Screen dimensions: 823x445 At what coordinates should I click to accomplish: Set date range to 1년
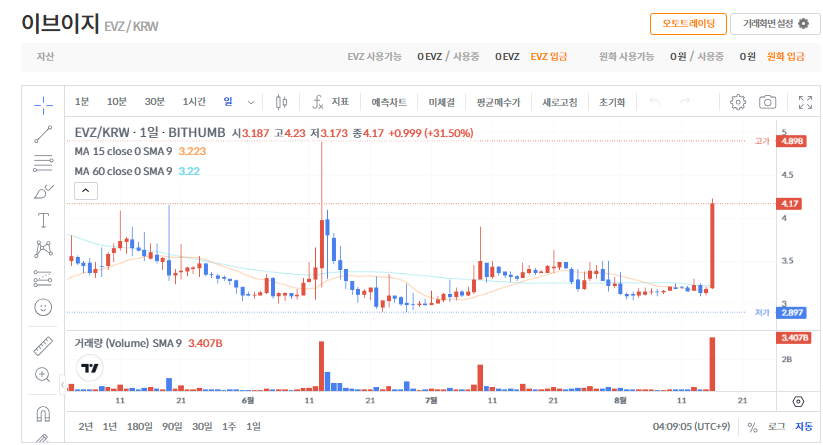[110, 427]
